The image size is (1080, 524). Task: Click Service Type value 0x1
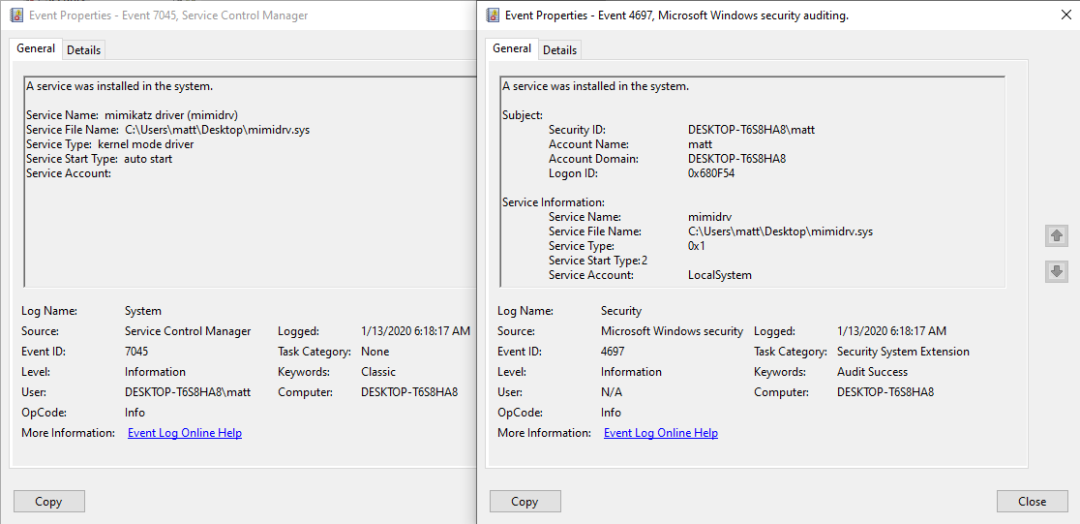point(696,245)
